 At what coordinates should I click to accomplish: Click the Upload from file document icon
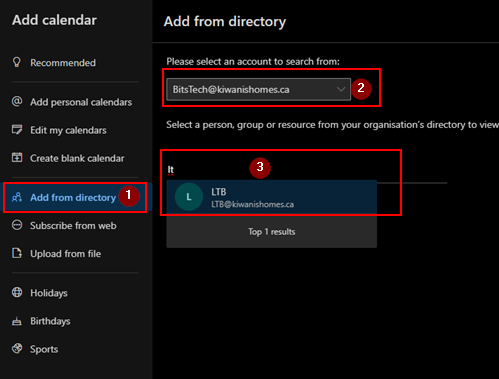[17, 253]
